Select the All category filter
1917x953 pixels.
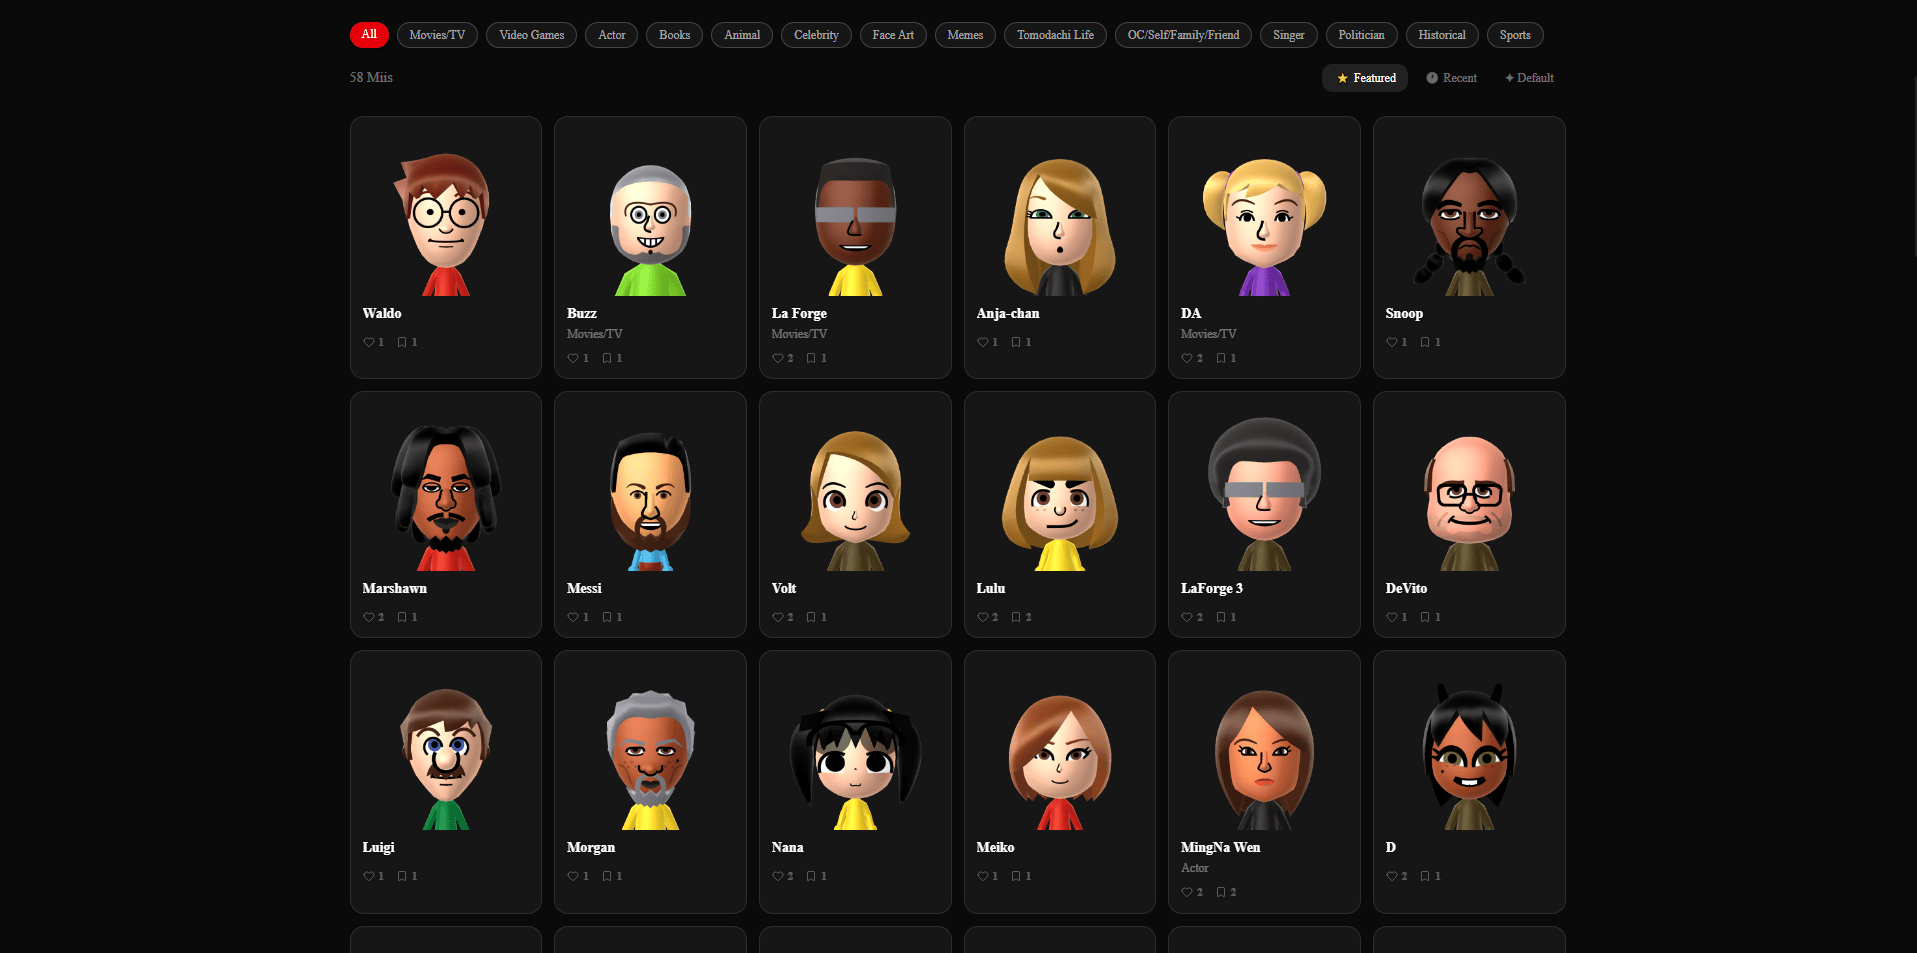[x=369, y=35]
